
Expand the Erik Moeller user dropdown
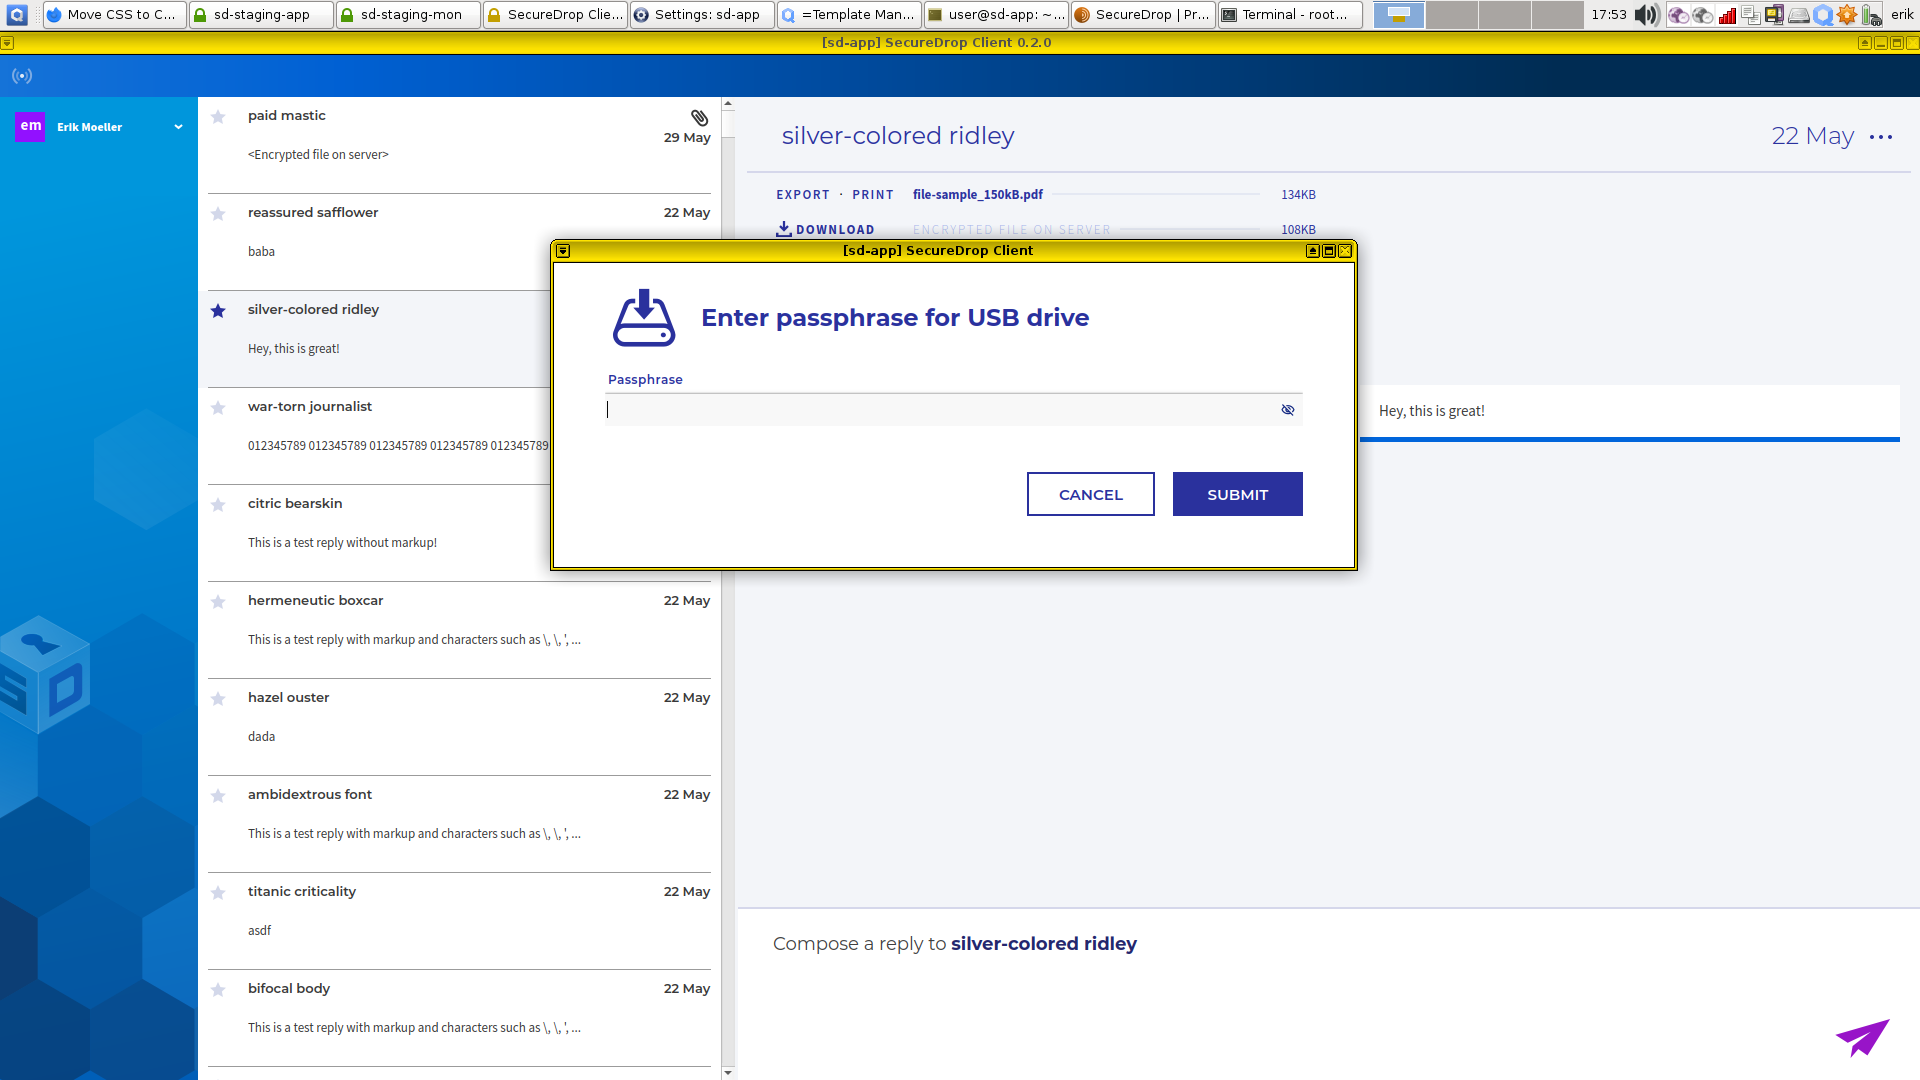click(178, 127)
